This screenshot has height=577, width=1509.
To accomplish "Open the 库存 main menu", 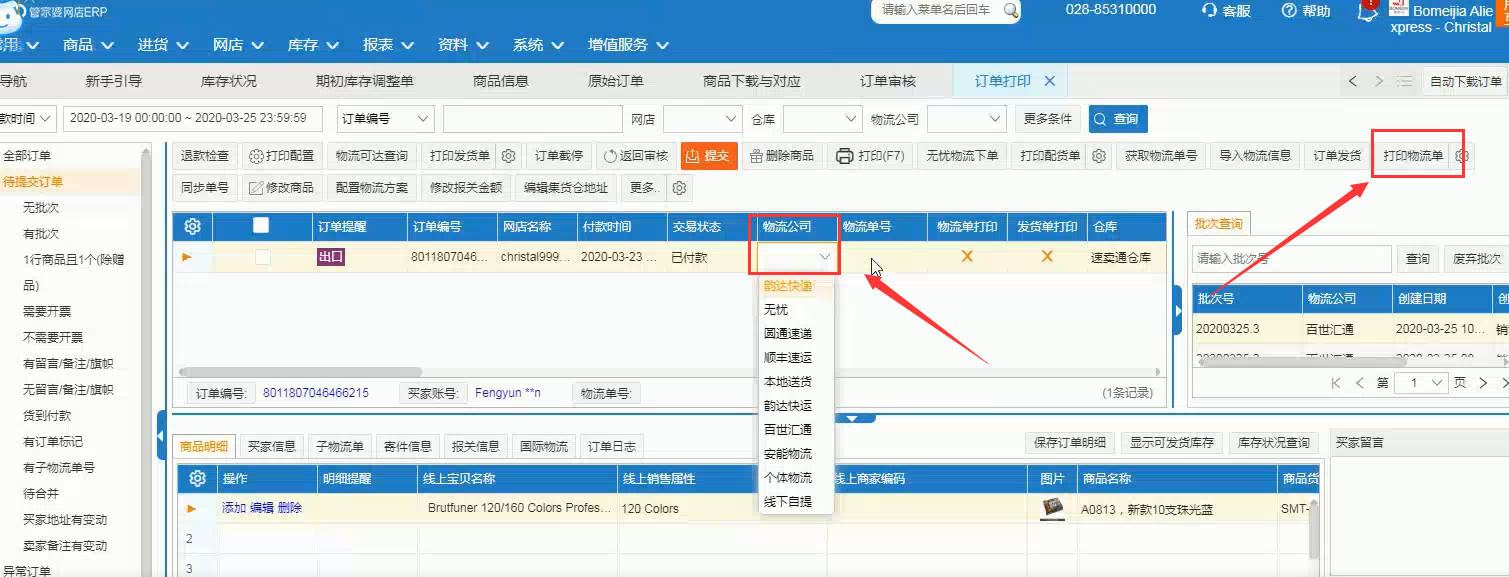I will coord(312,45).
